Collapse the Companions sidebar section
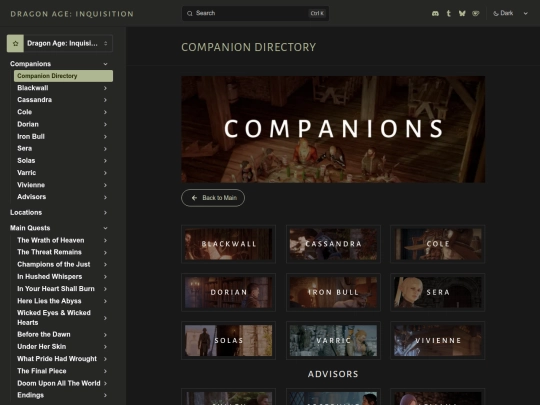 [x=105, y=64]
